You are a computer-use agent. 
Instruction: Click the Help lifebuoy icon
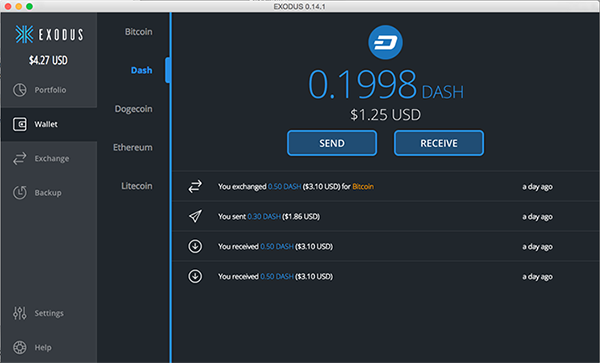click(20, 347)
